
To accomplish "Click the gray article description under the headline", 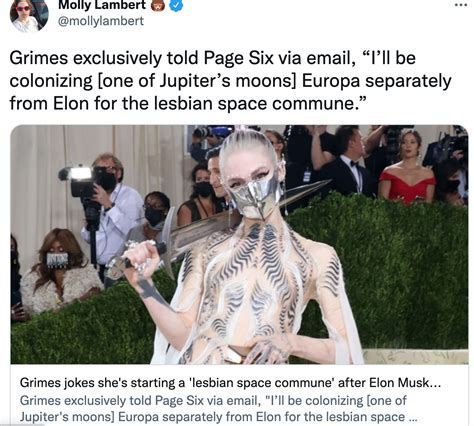I will pyautogui.click(x=218, y=409).
